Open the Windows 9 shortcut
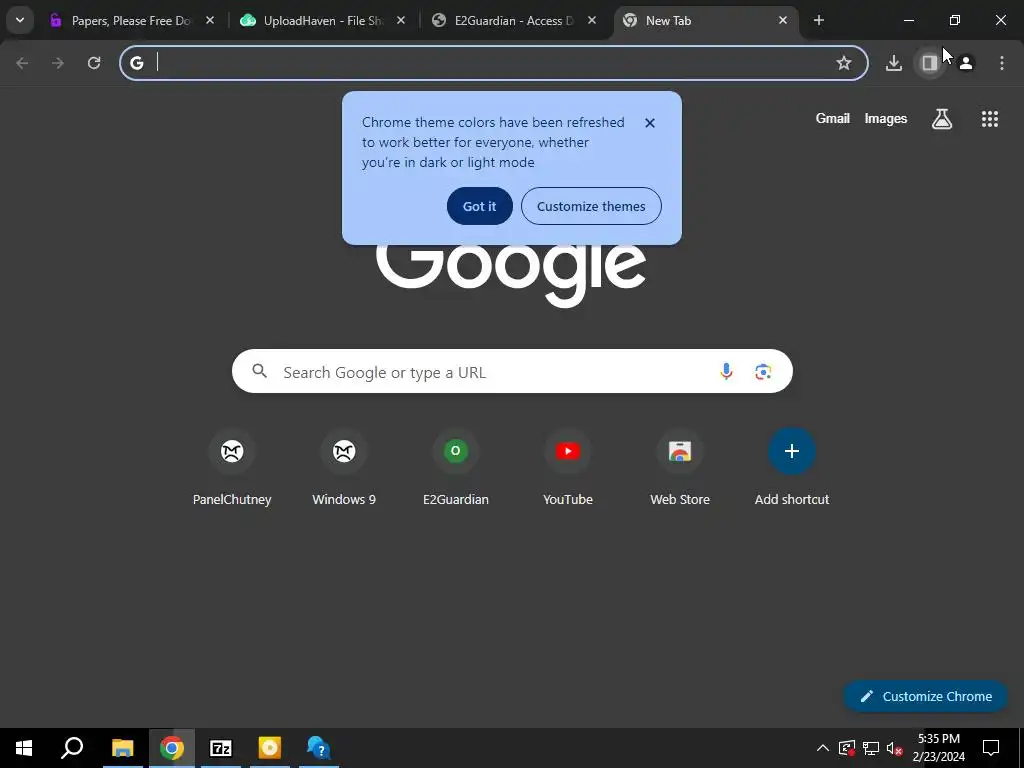This screenshot has width=1024, height=768. 344,469
